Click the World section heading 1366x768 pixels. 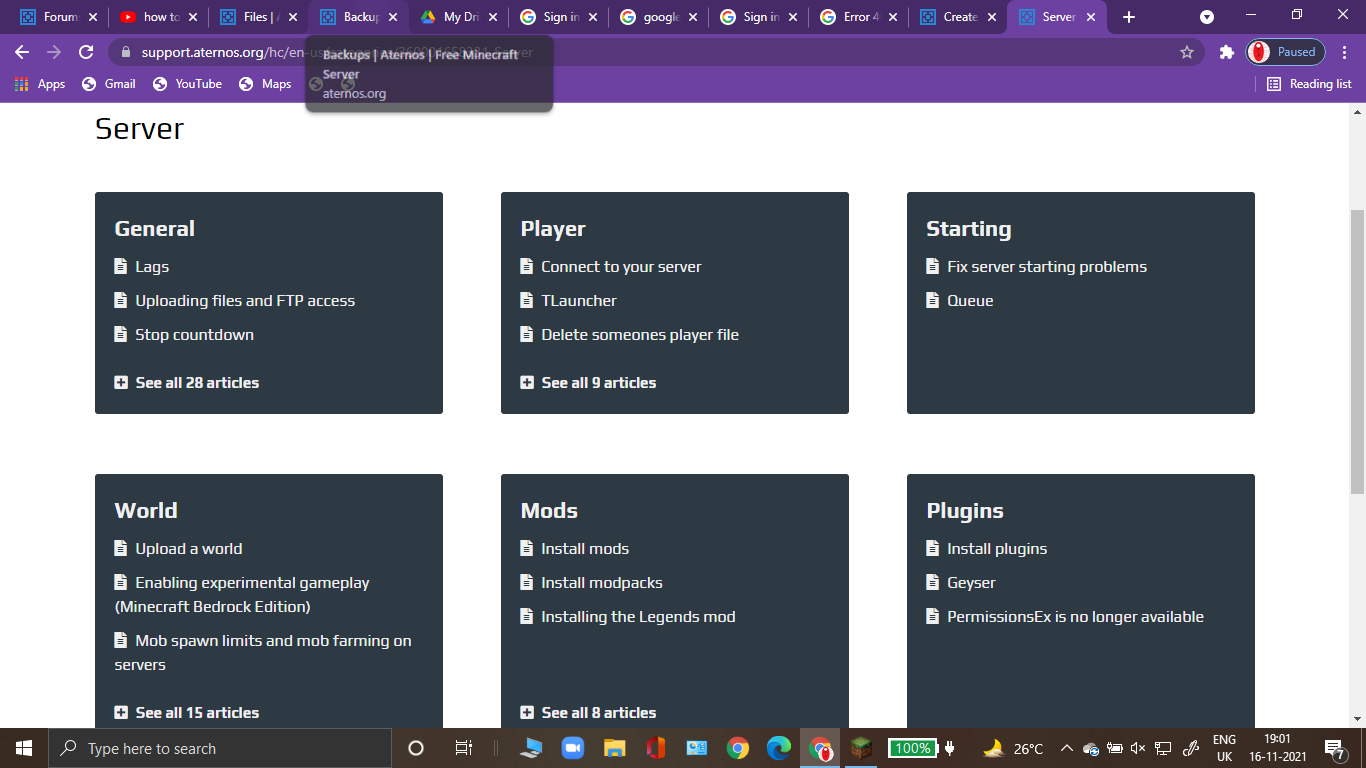[146, 511]
